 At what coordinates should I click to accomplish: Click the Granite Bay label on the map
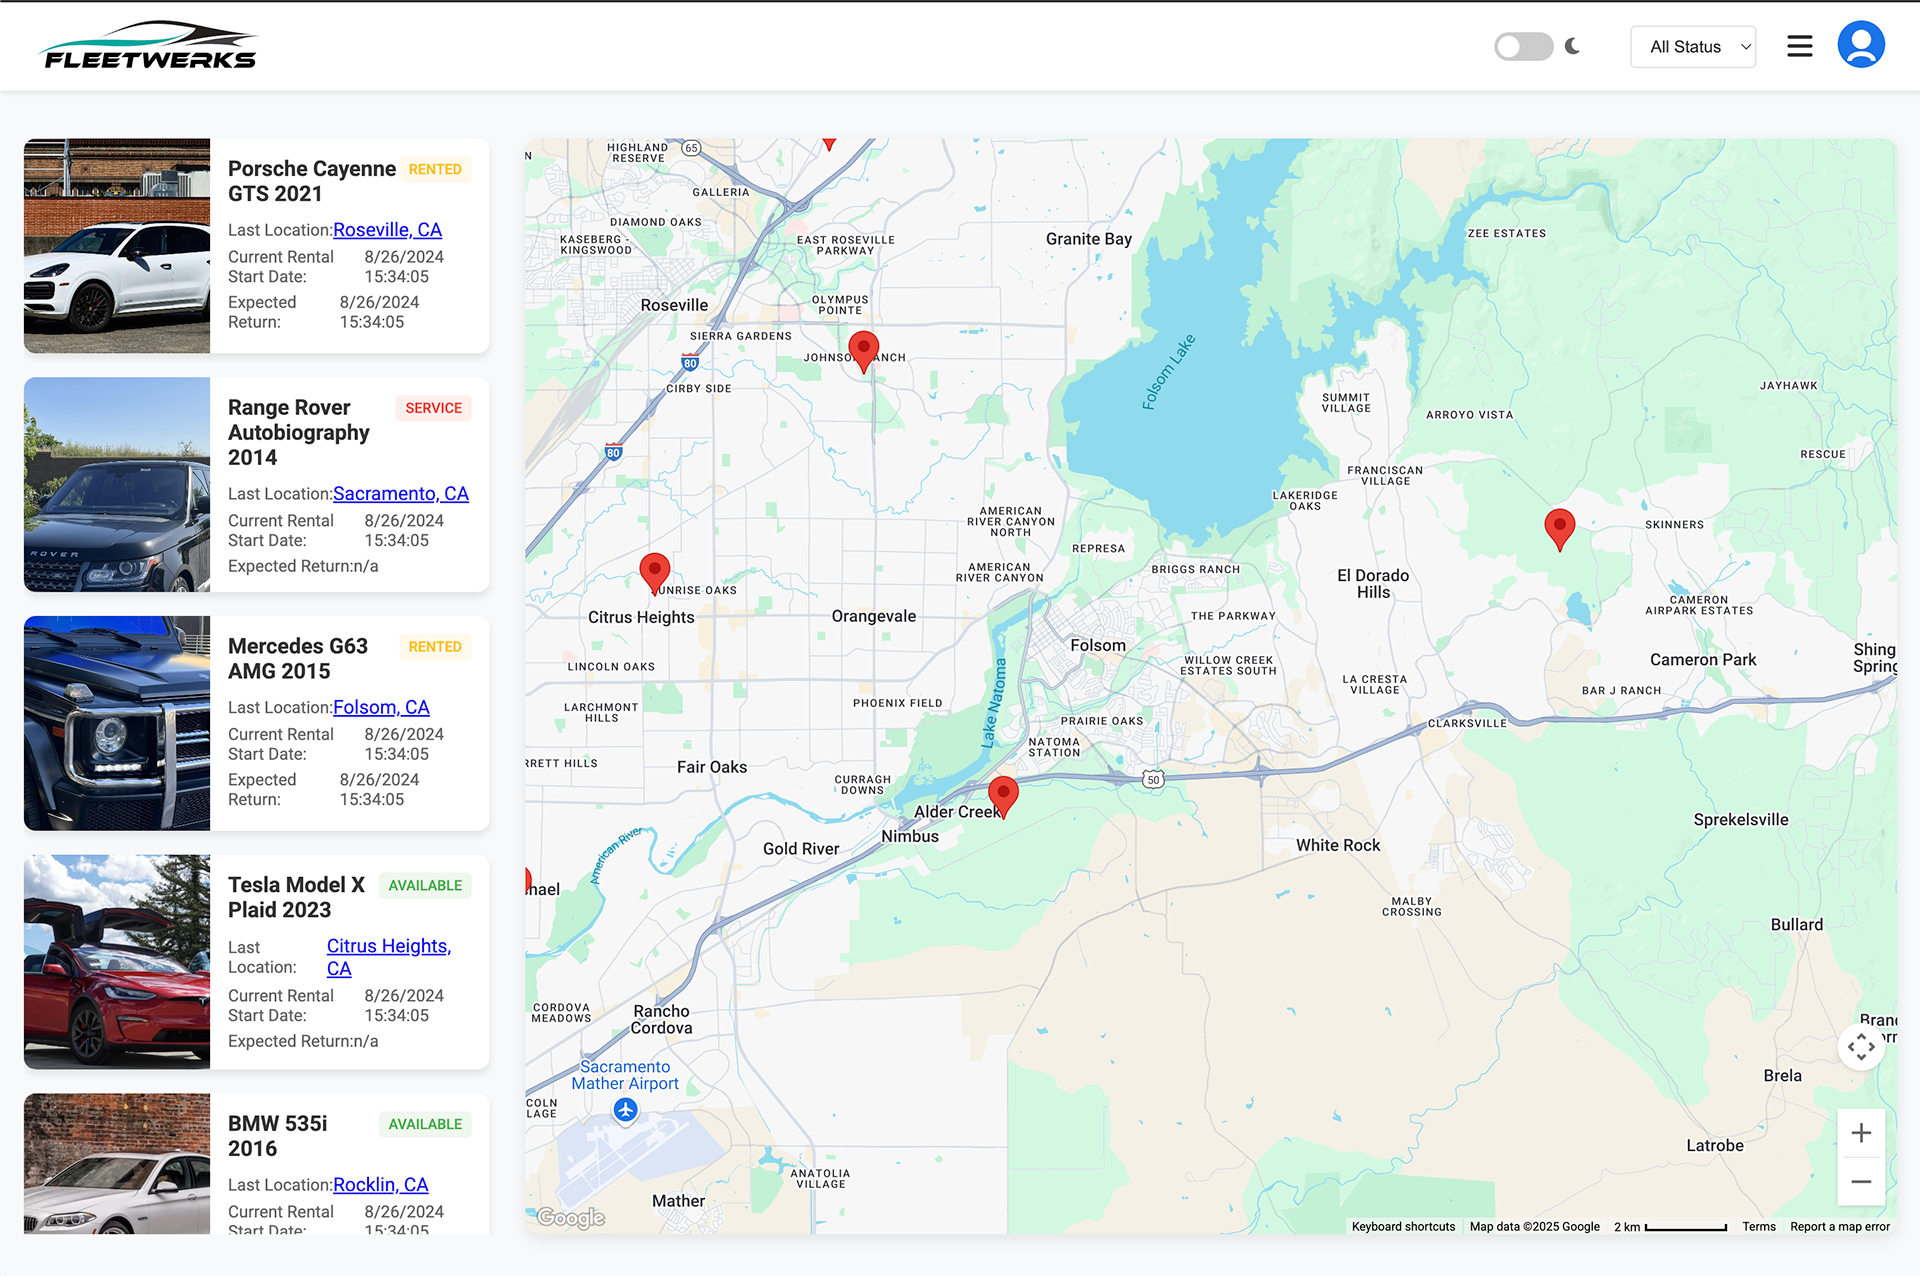click(1089, 239)
